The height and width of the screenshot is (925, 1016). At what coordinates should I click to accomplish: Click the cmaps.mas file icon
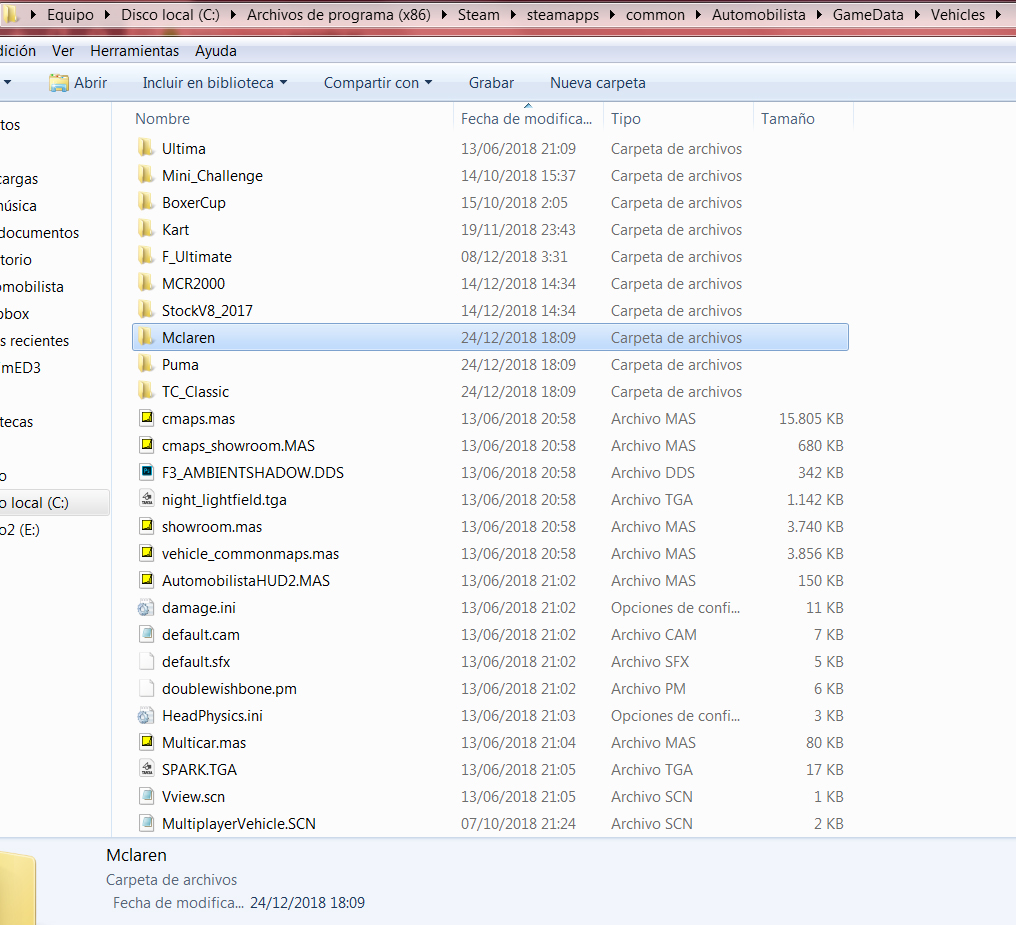145,419
